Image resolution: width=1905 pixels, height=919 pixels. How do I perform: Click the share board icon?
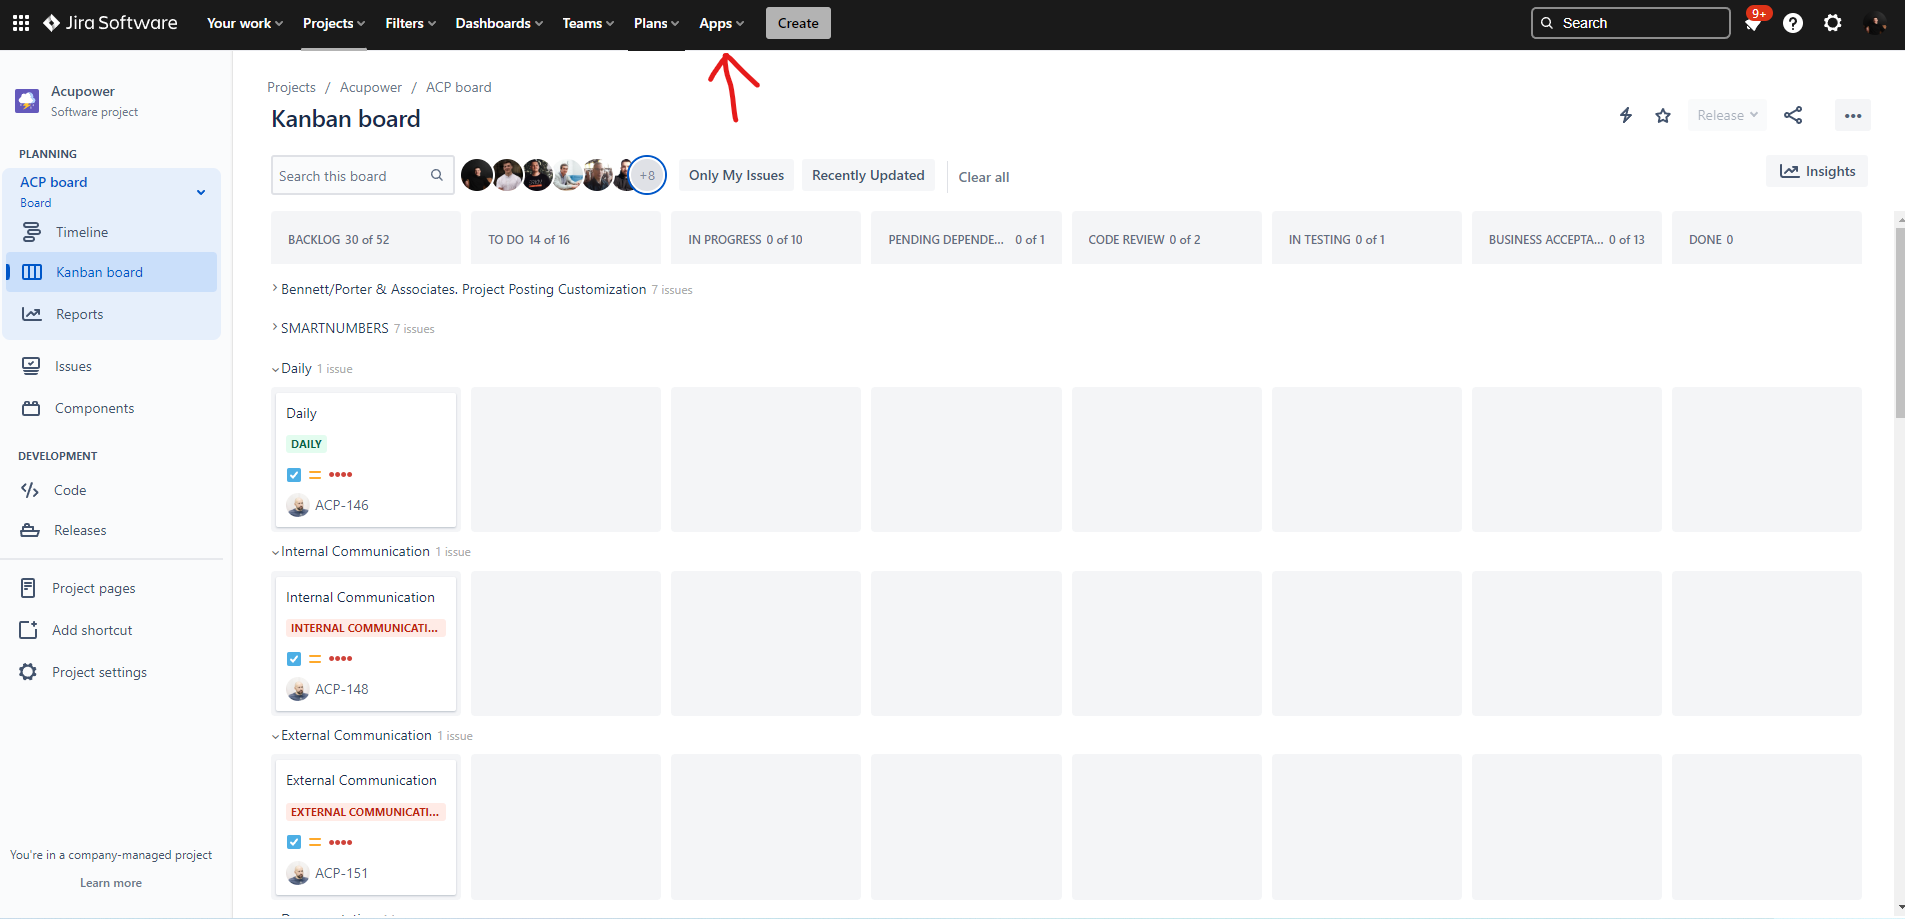[x=1793, y=115]
